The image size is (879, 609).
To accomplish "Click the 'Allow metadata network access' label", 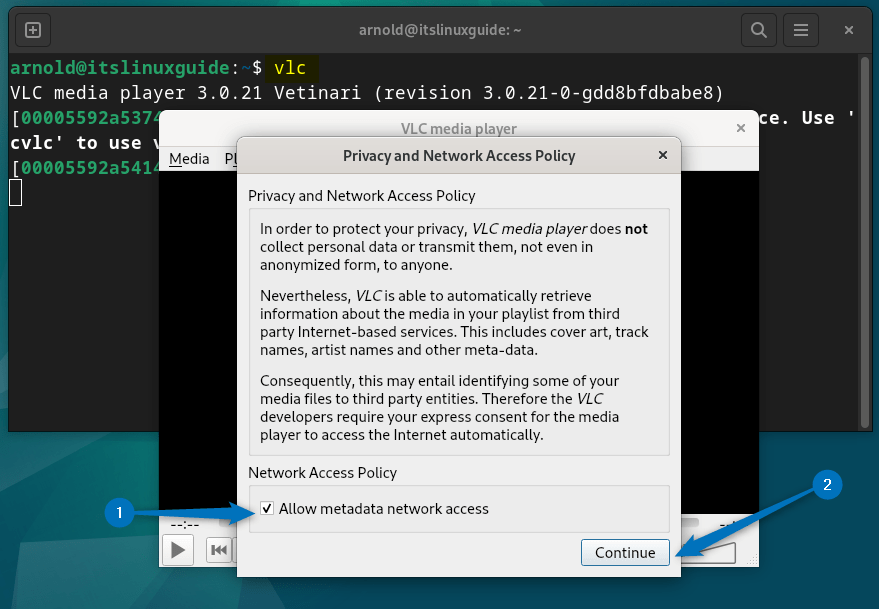I will coord(384,509).
